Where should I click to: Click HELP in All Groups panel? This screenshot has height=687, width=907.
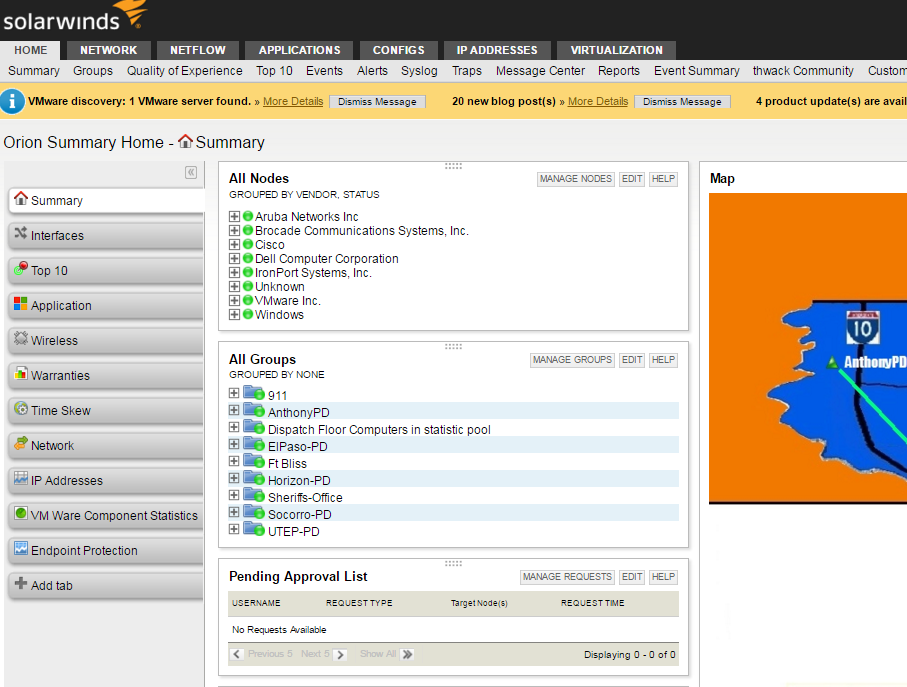pos(663,360)
